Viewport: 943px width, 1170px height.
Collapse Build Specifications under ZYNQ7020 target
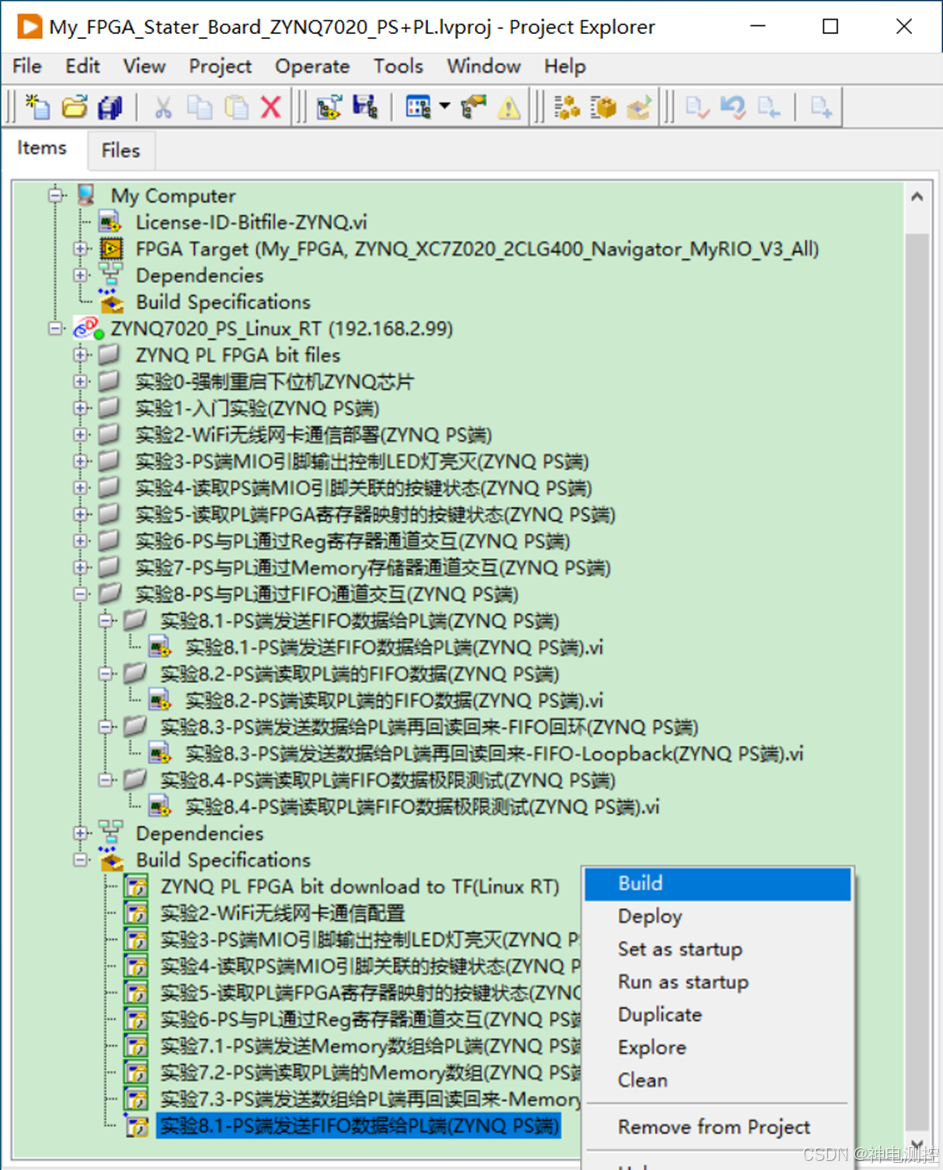tap(81, 860)
